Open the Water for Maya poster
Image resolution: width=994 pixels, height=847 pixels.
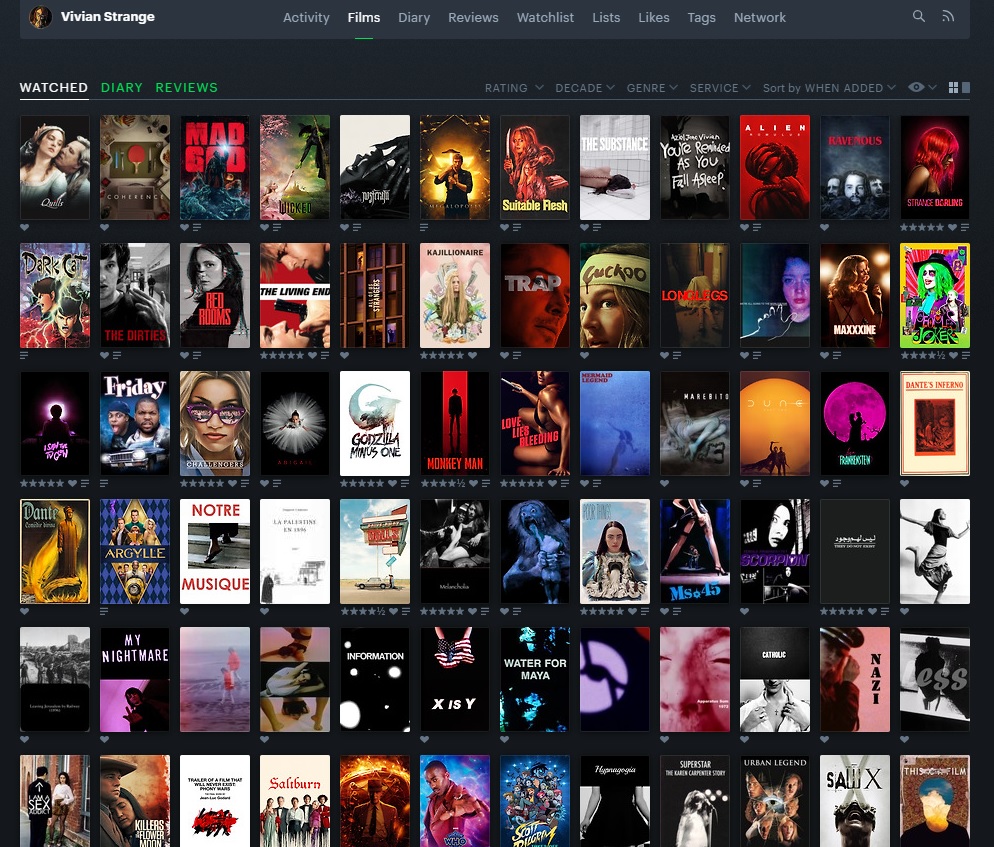point(534,680)
